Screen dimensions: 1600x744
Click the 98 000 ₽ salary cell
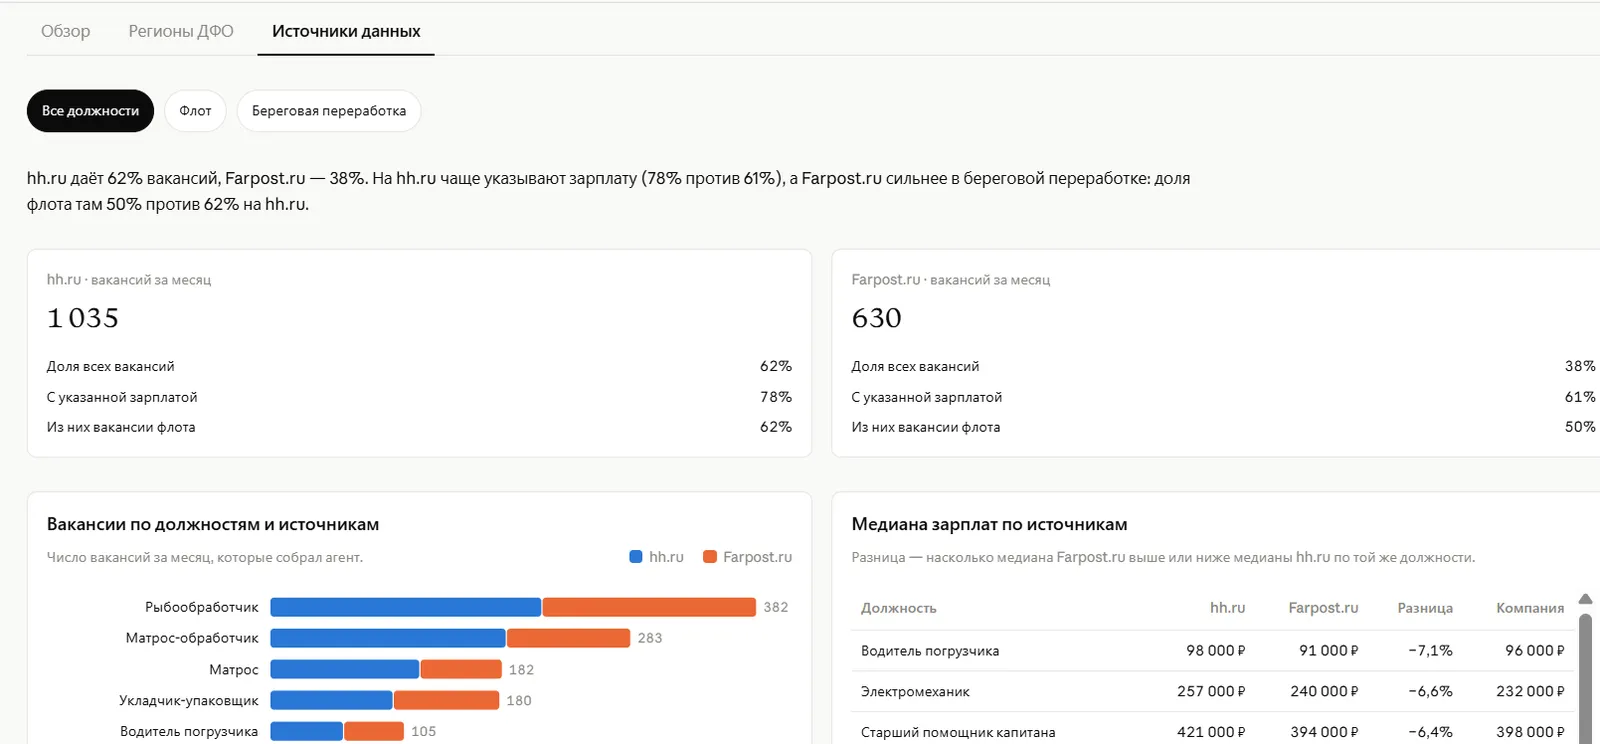pyautogui.click(x=1216, y=650)
